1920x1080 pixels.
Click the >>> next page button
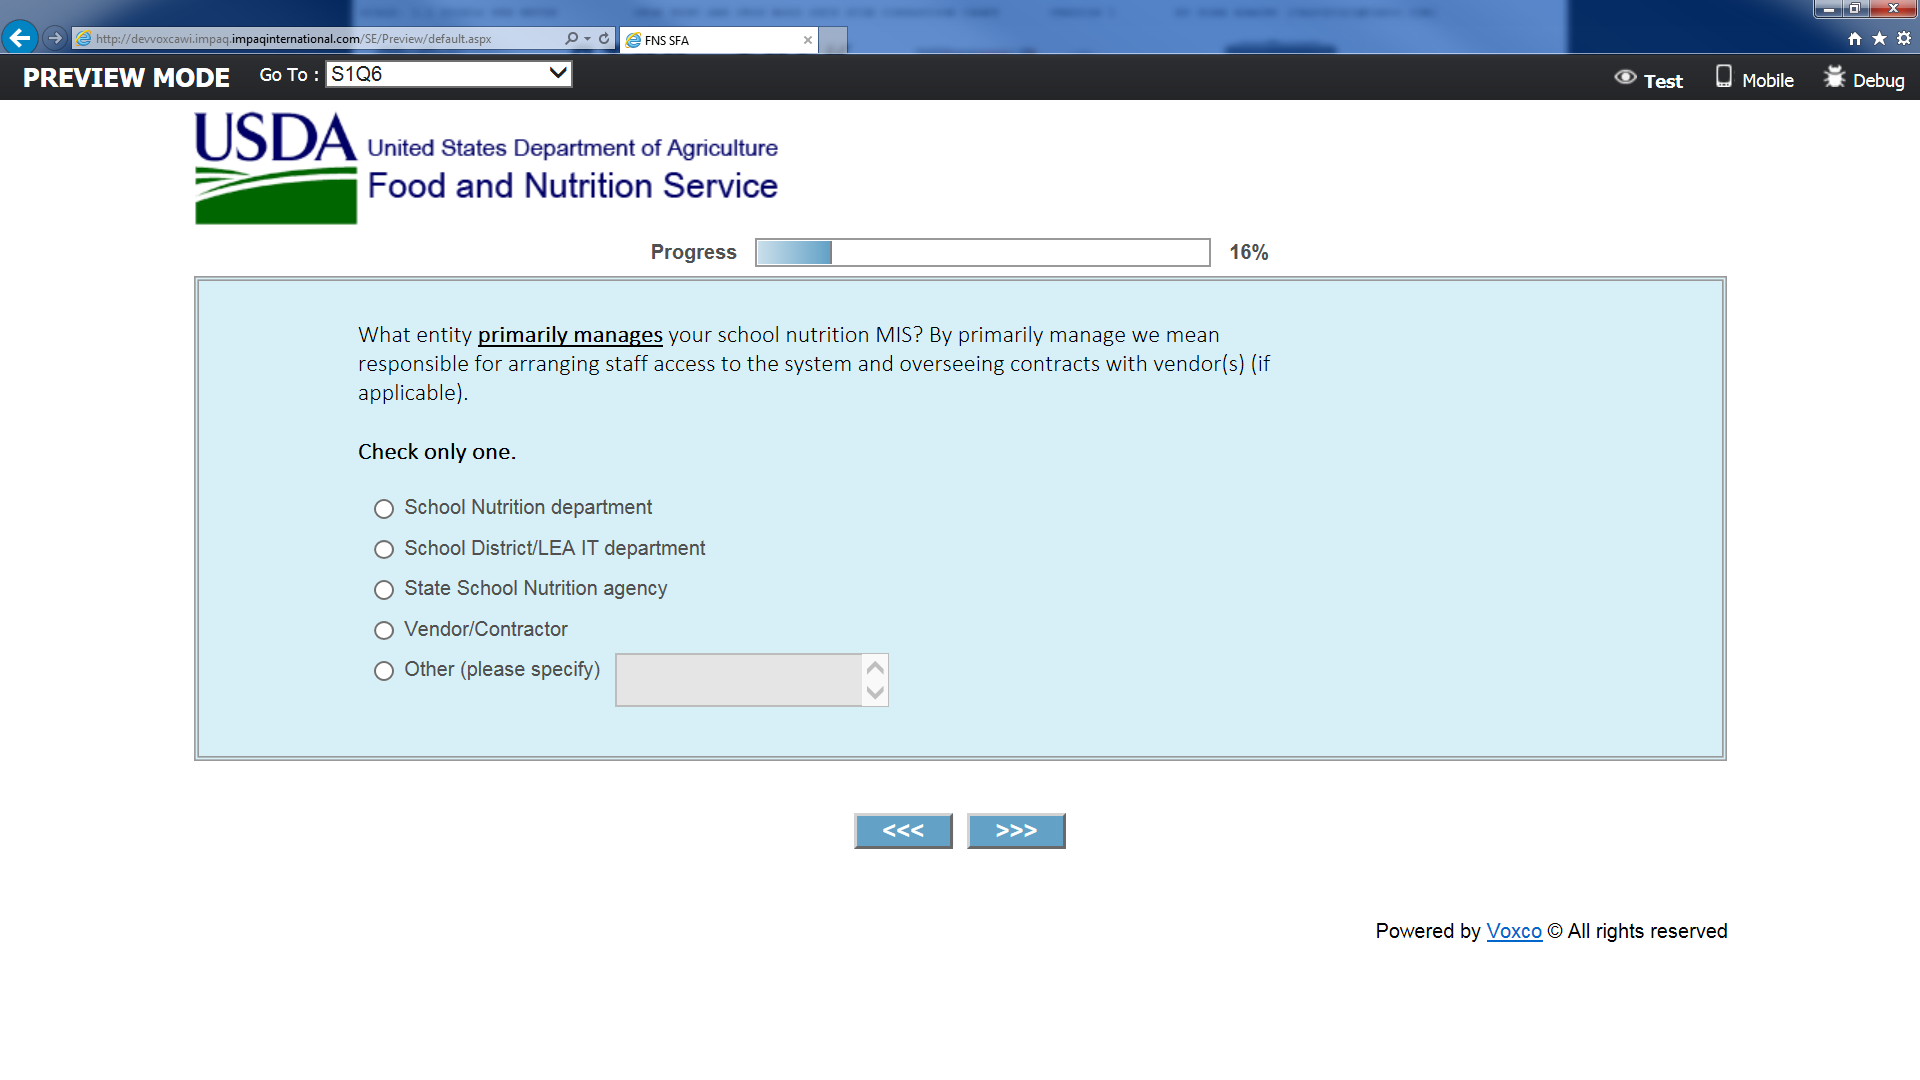click(1016, 831)
